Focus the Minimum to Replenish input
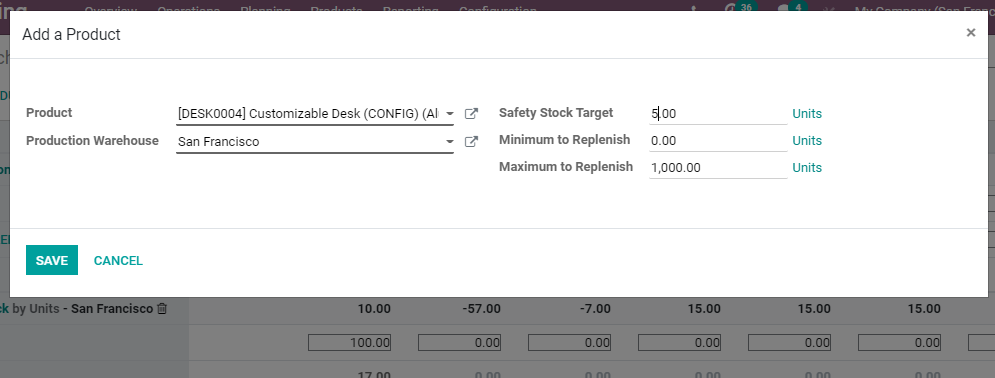 coord(718,141)
